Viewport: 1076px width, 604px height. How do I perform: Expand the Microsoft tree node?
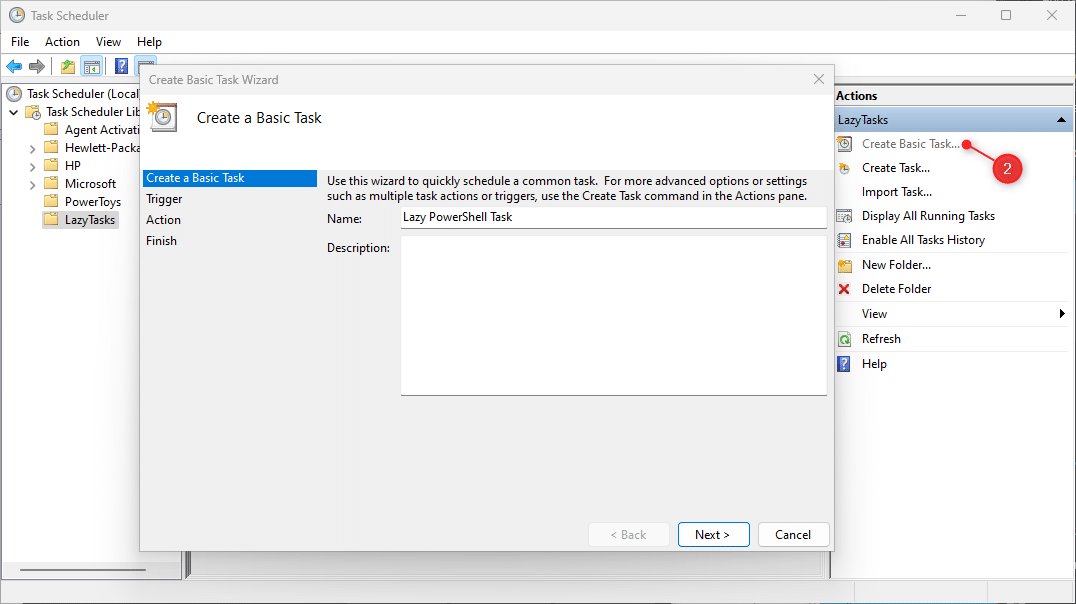pyautogui.click(x=31, y=183)
